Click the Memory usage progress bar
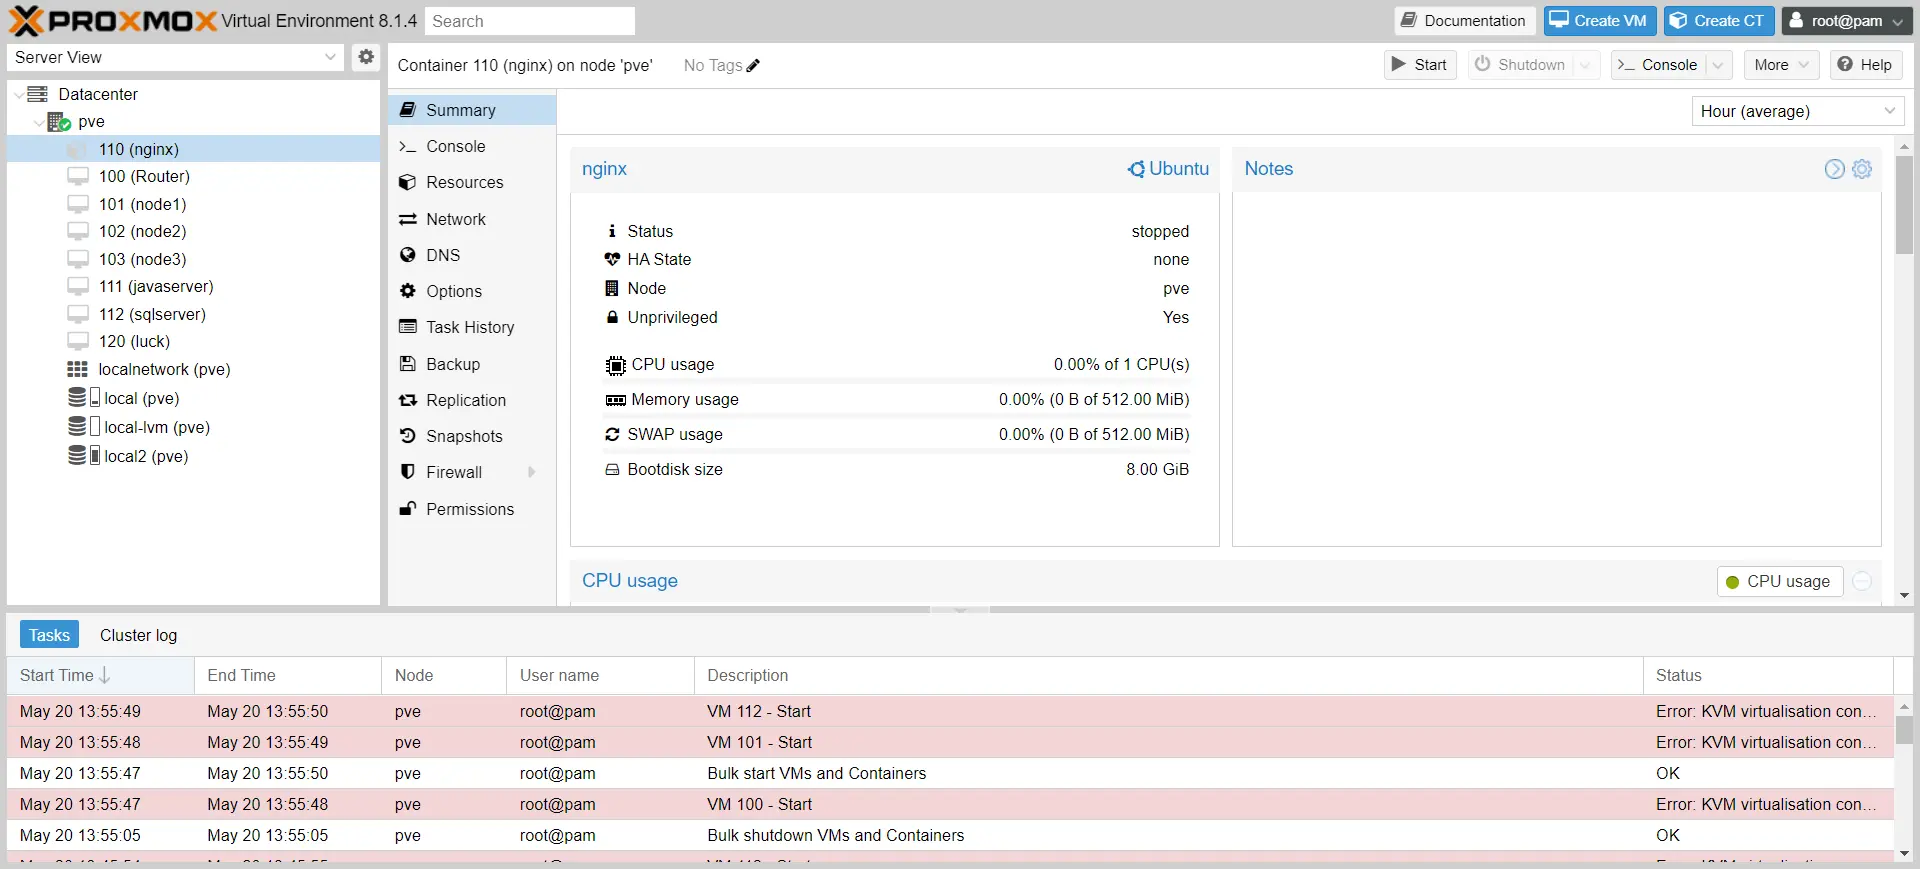 pyautogui.click(x=897, y=417)
